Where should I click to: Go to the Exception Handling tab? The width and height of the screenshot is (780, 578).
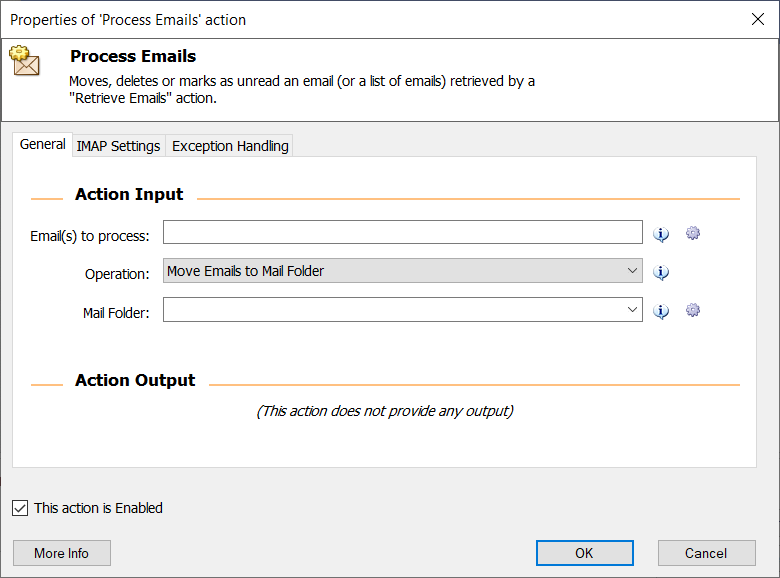click(230, 146)
